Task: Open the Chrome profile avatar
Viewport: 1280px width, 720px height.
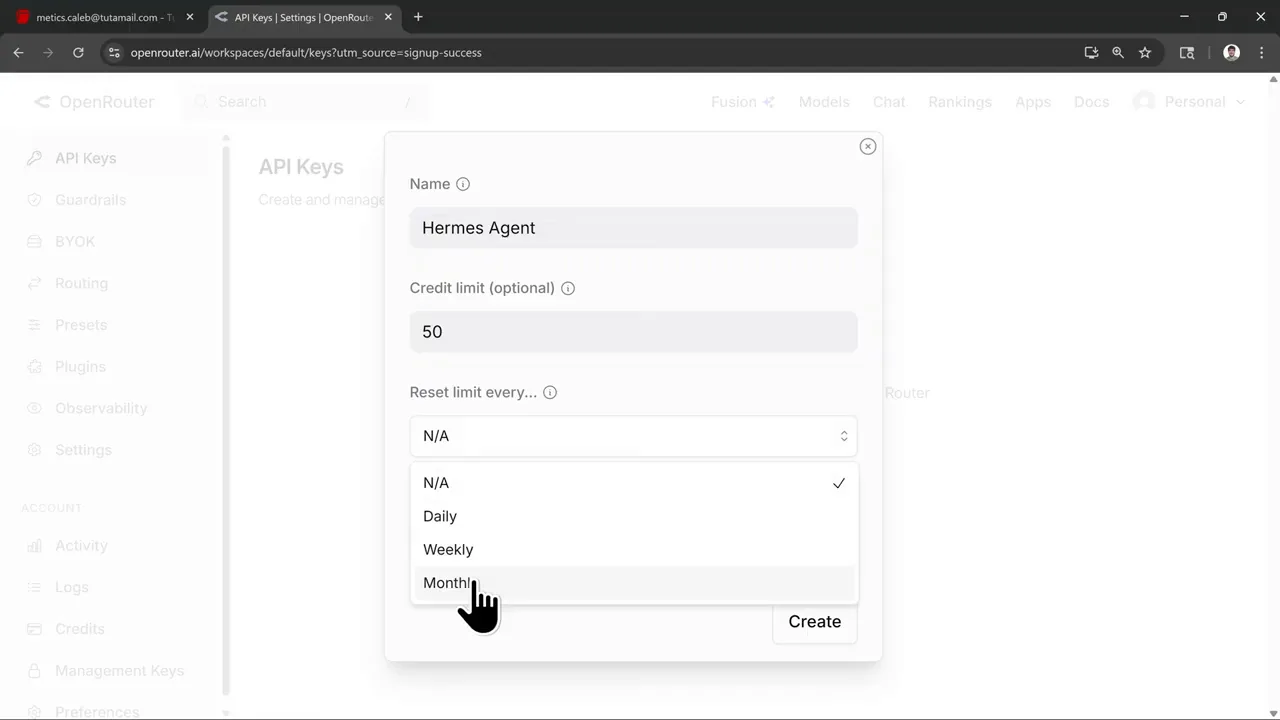Action: click(x=1232, y=52)
